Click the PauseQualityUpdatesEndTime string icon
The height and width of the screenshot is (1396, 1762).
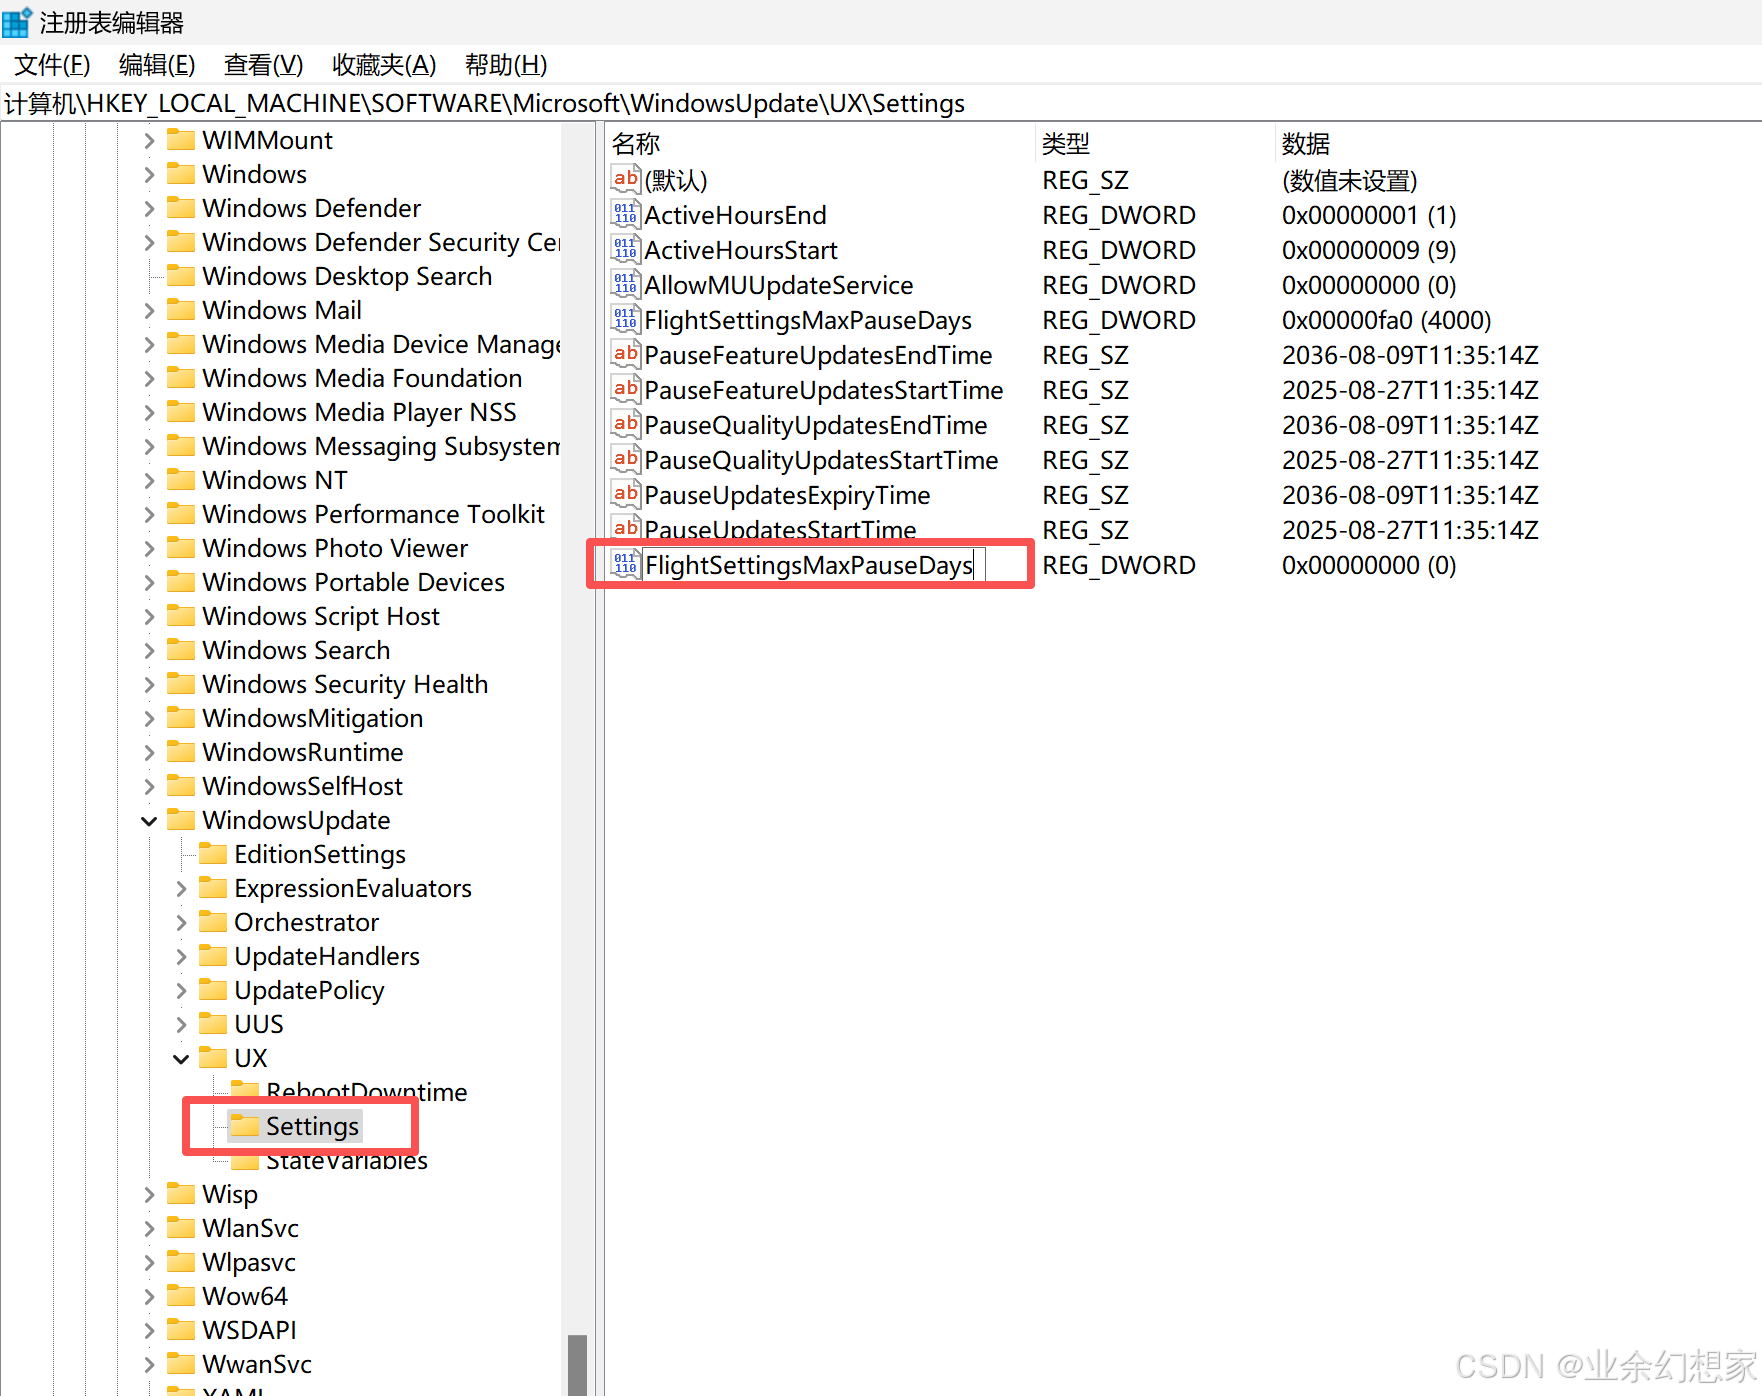click(625, 424)
